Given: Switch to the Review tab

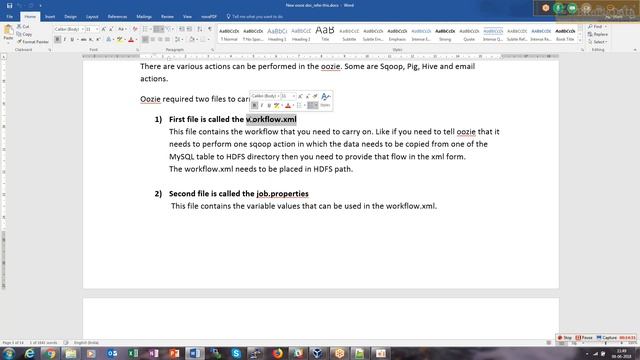Looking at the screenshot, I should click(x=167, y=17).
